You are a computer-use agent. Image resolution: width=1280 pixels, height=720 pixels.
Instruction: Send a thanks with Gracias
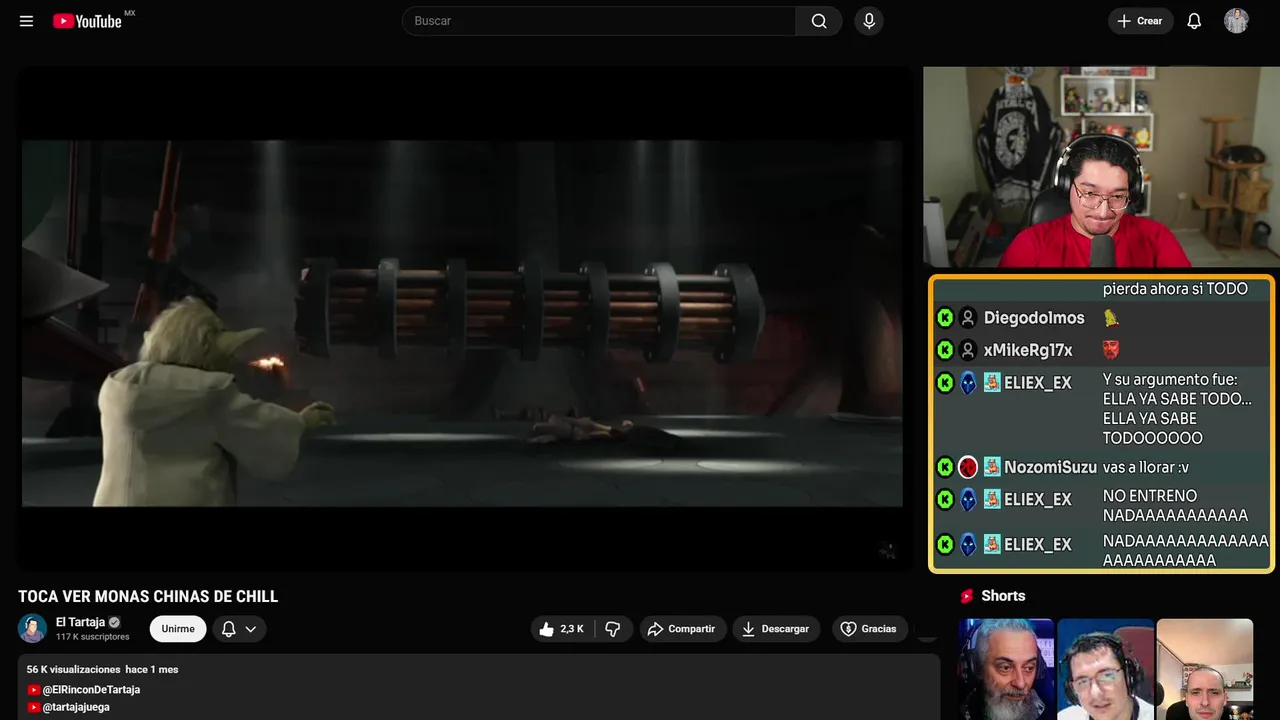(x=869, y=629)
